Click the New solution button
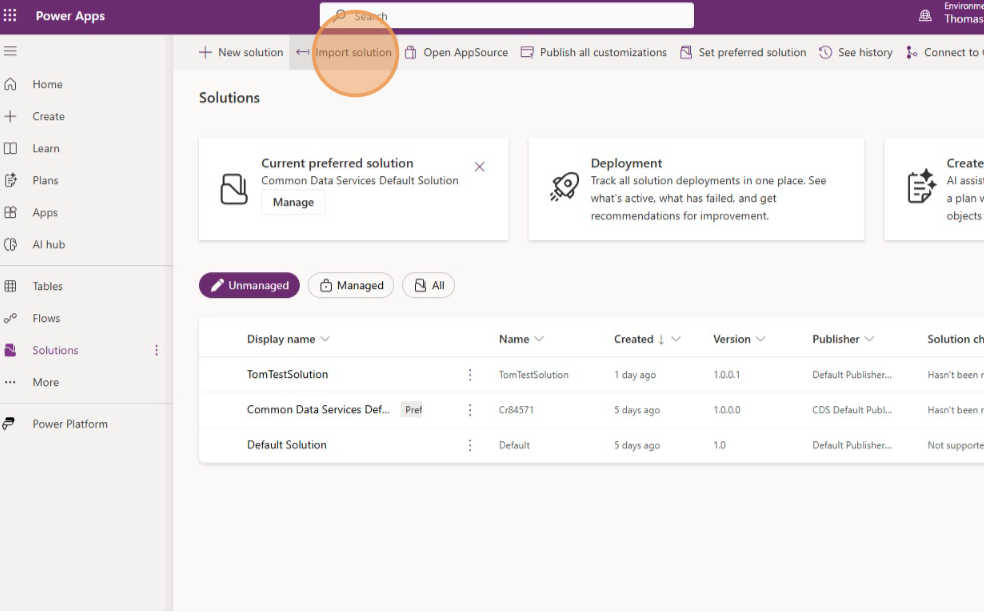Viewport: 984px width, 616px height. 241,52
